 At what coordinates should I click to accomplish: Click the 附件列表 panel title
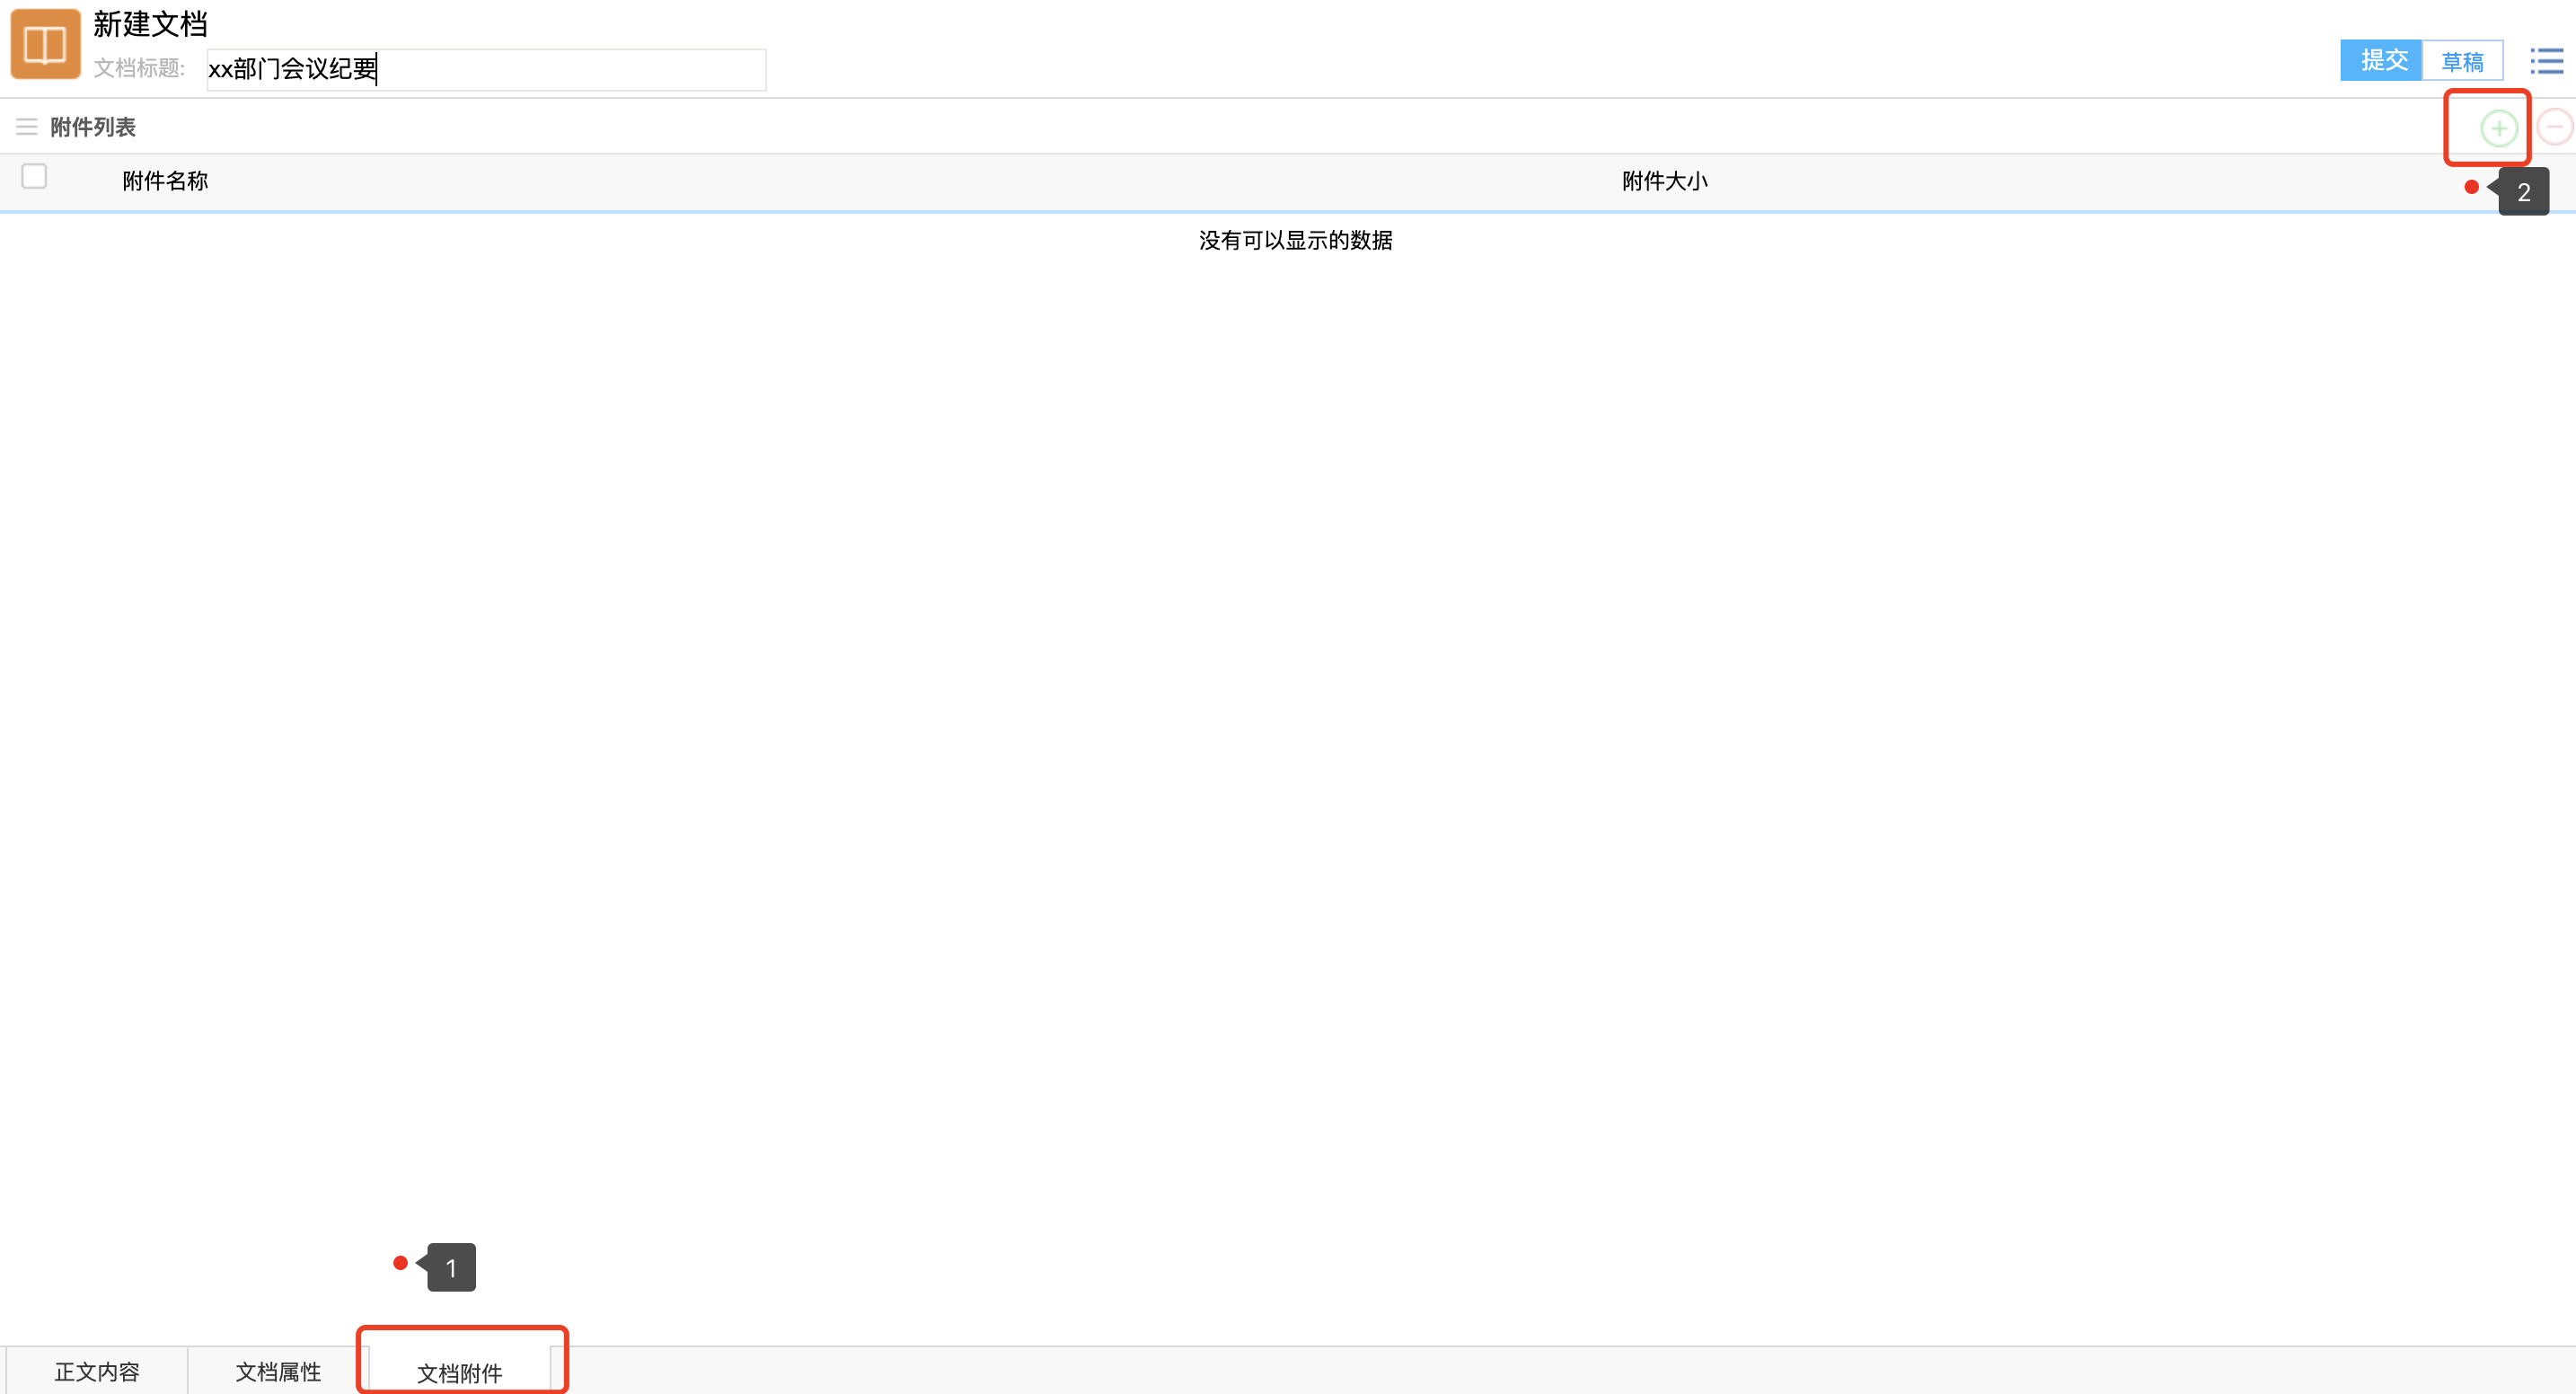click(93, 127)
